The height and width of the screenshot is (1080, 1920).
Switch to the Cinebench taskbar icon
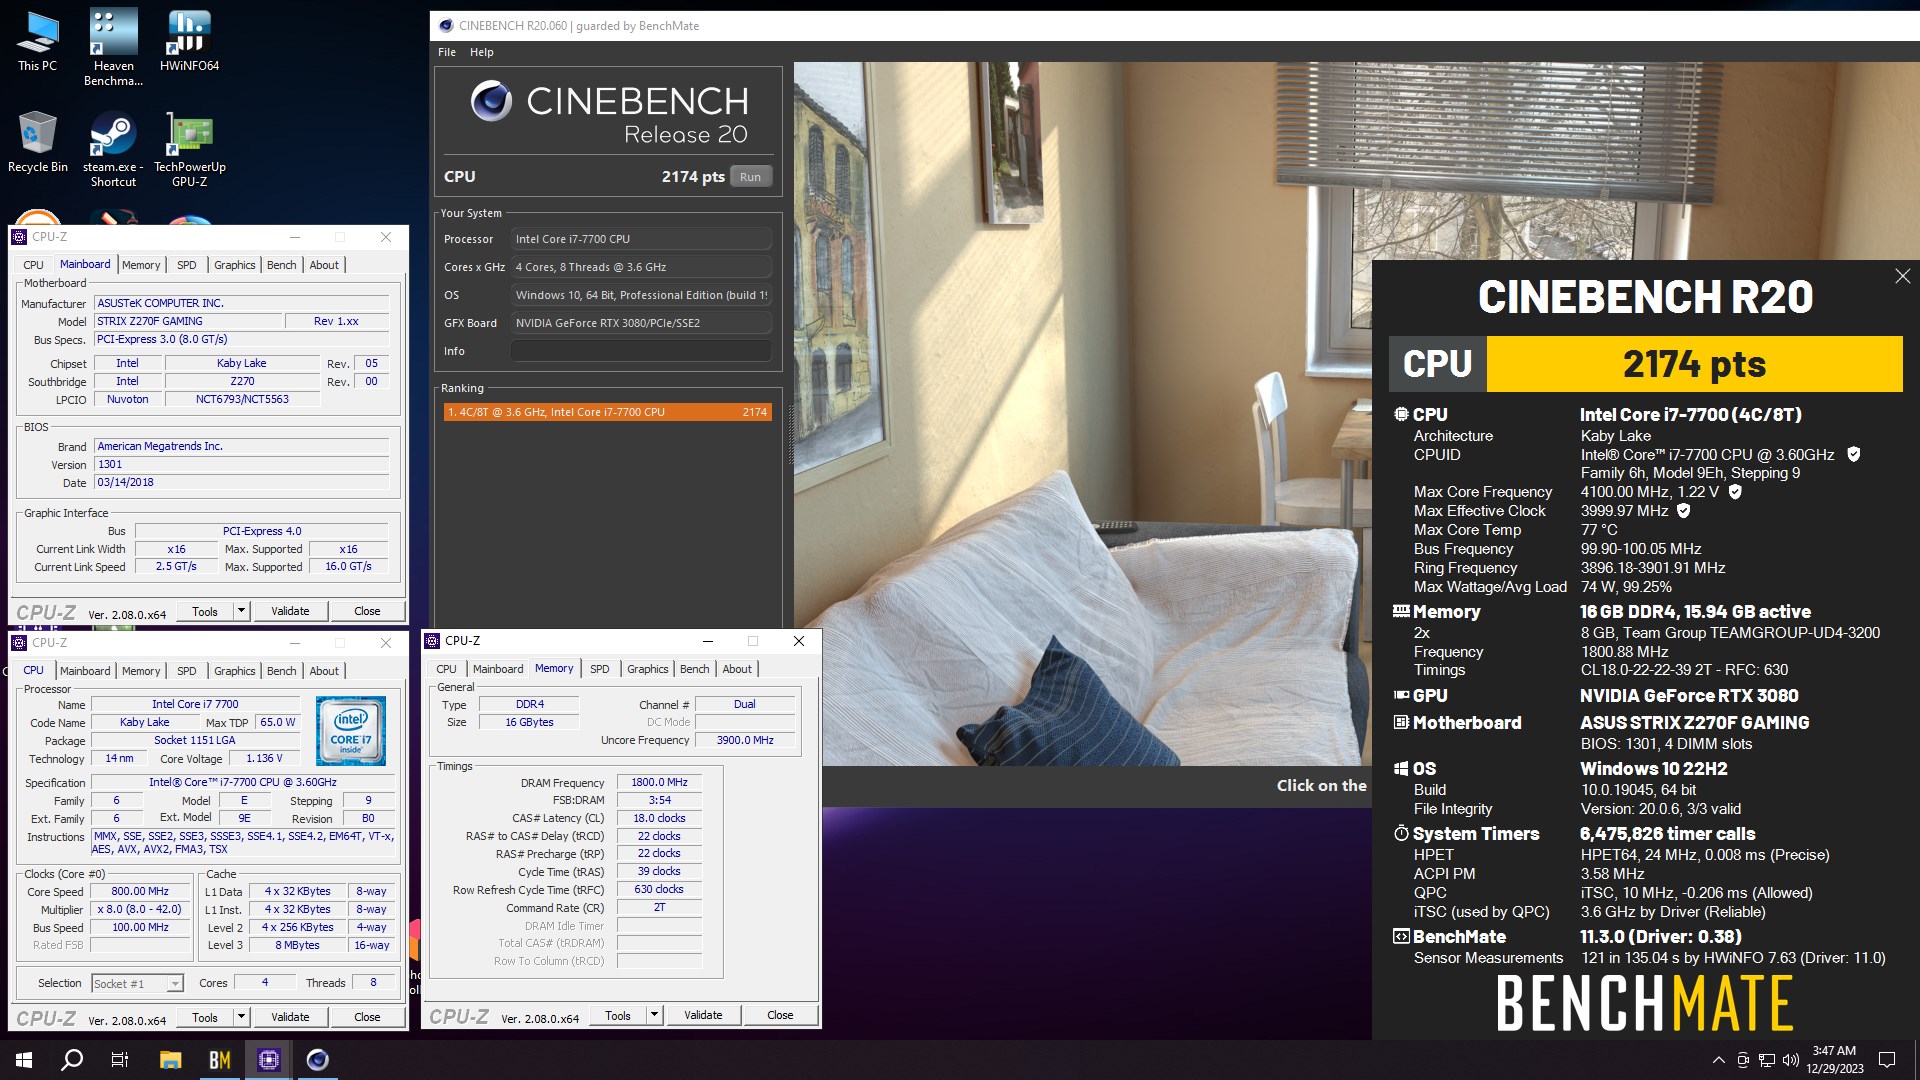point(317,1060)
